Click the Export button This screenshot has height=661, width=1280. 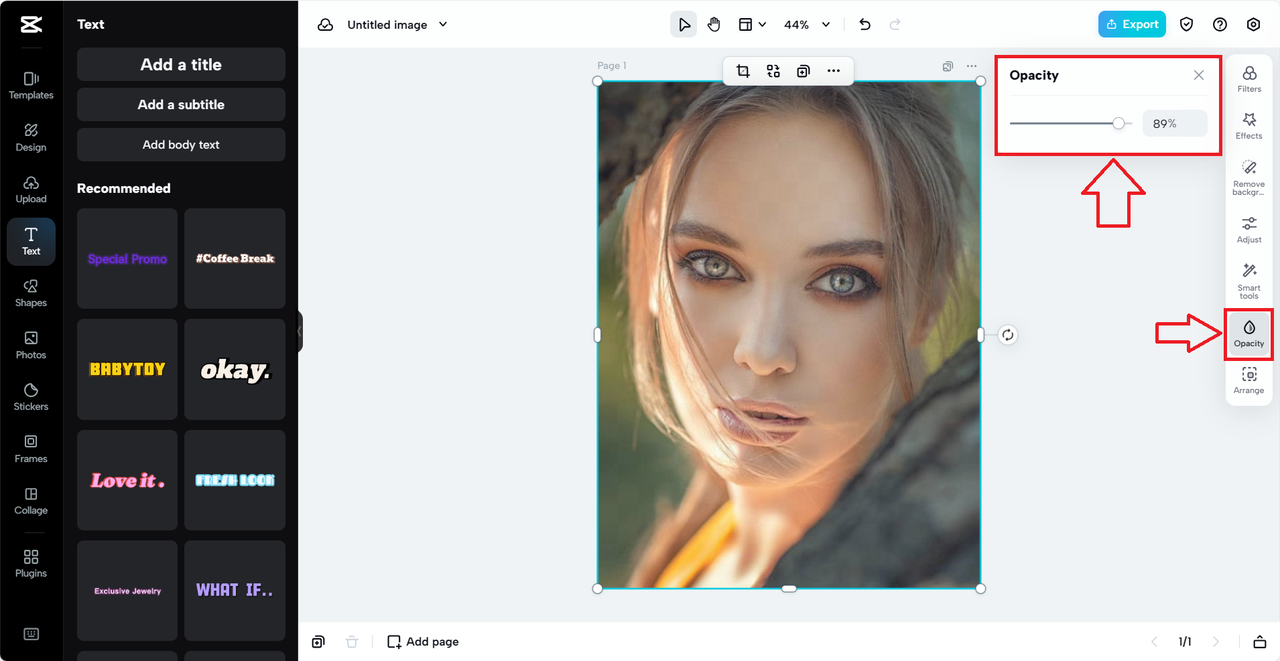(1132, 24)
